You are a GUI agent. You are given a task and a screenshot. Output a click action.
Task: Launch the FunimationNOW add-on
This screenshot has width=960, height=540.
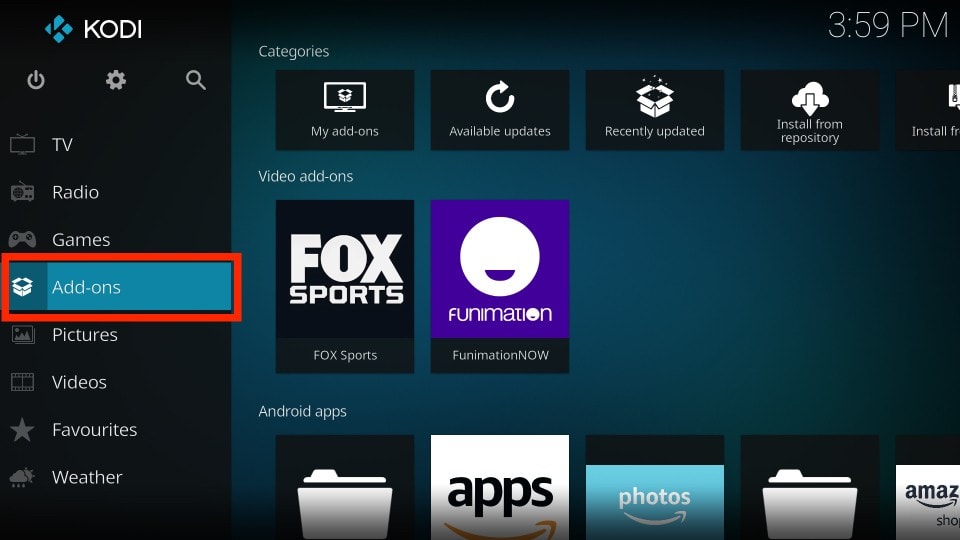[500, 287]
